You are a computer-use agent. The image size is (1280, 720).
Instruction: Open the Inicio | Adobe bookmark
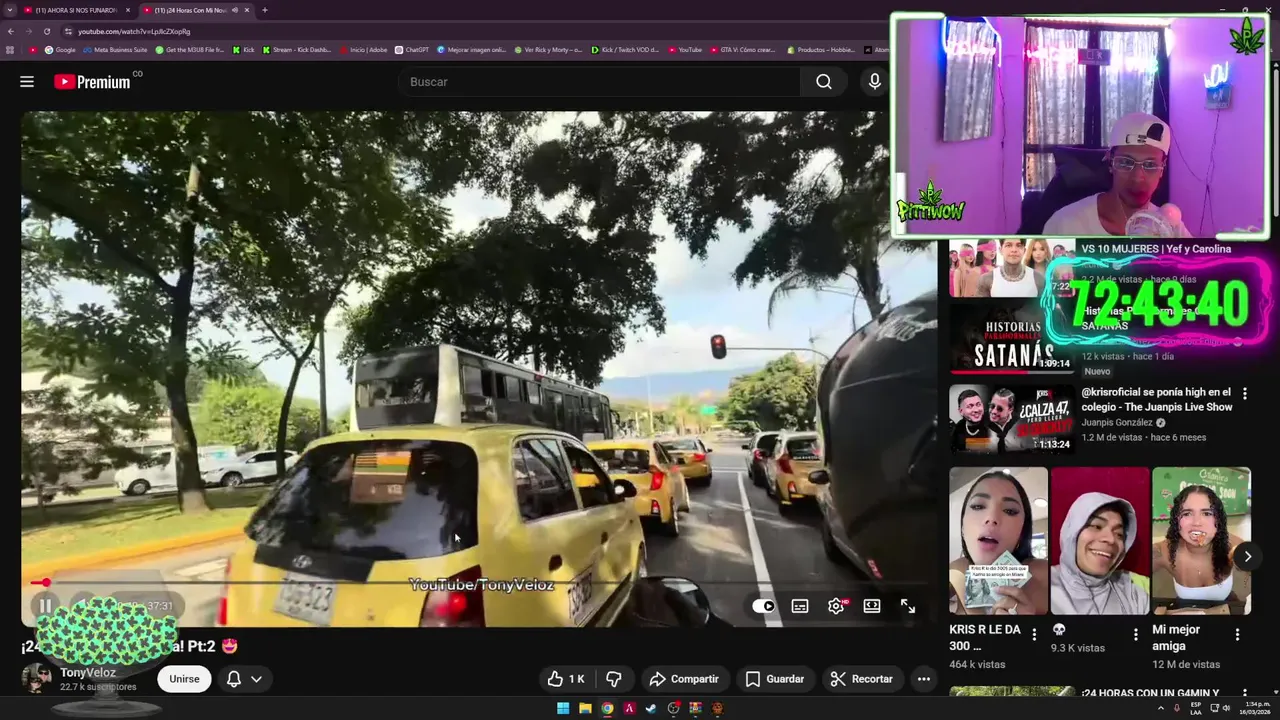pyautogui.click(x=364, y=50)
